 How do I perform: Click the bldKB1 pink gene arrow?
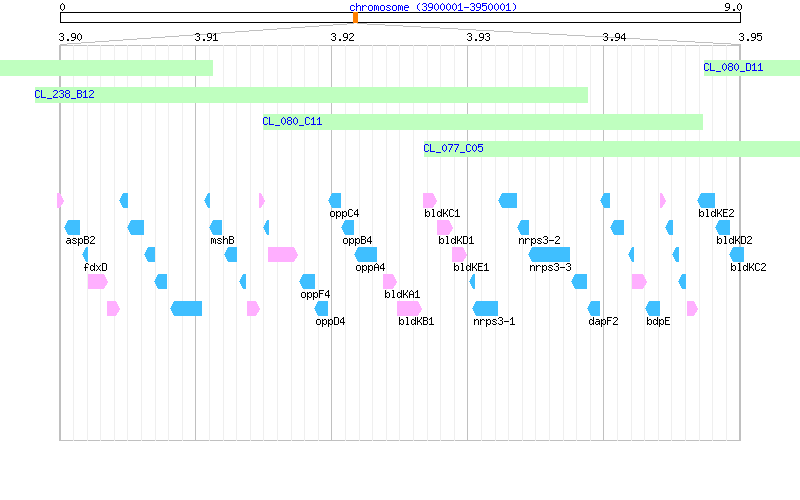(x=409, y=309)
